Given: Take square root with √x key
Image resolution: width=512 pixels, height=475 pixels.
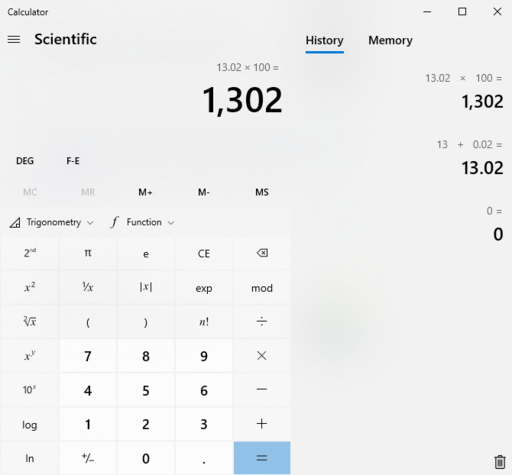Looking at the screenshot, I should click(30, 321).
